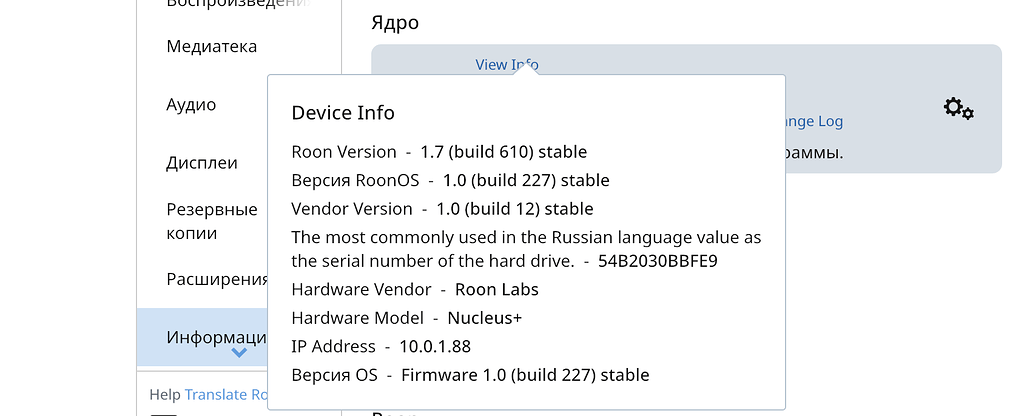The image size is (1024, 416).
Task: Click the Версия OS Firmware row
Action: coord(470,375)
